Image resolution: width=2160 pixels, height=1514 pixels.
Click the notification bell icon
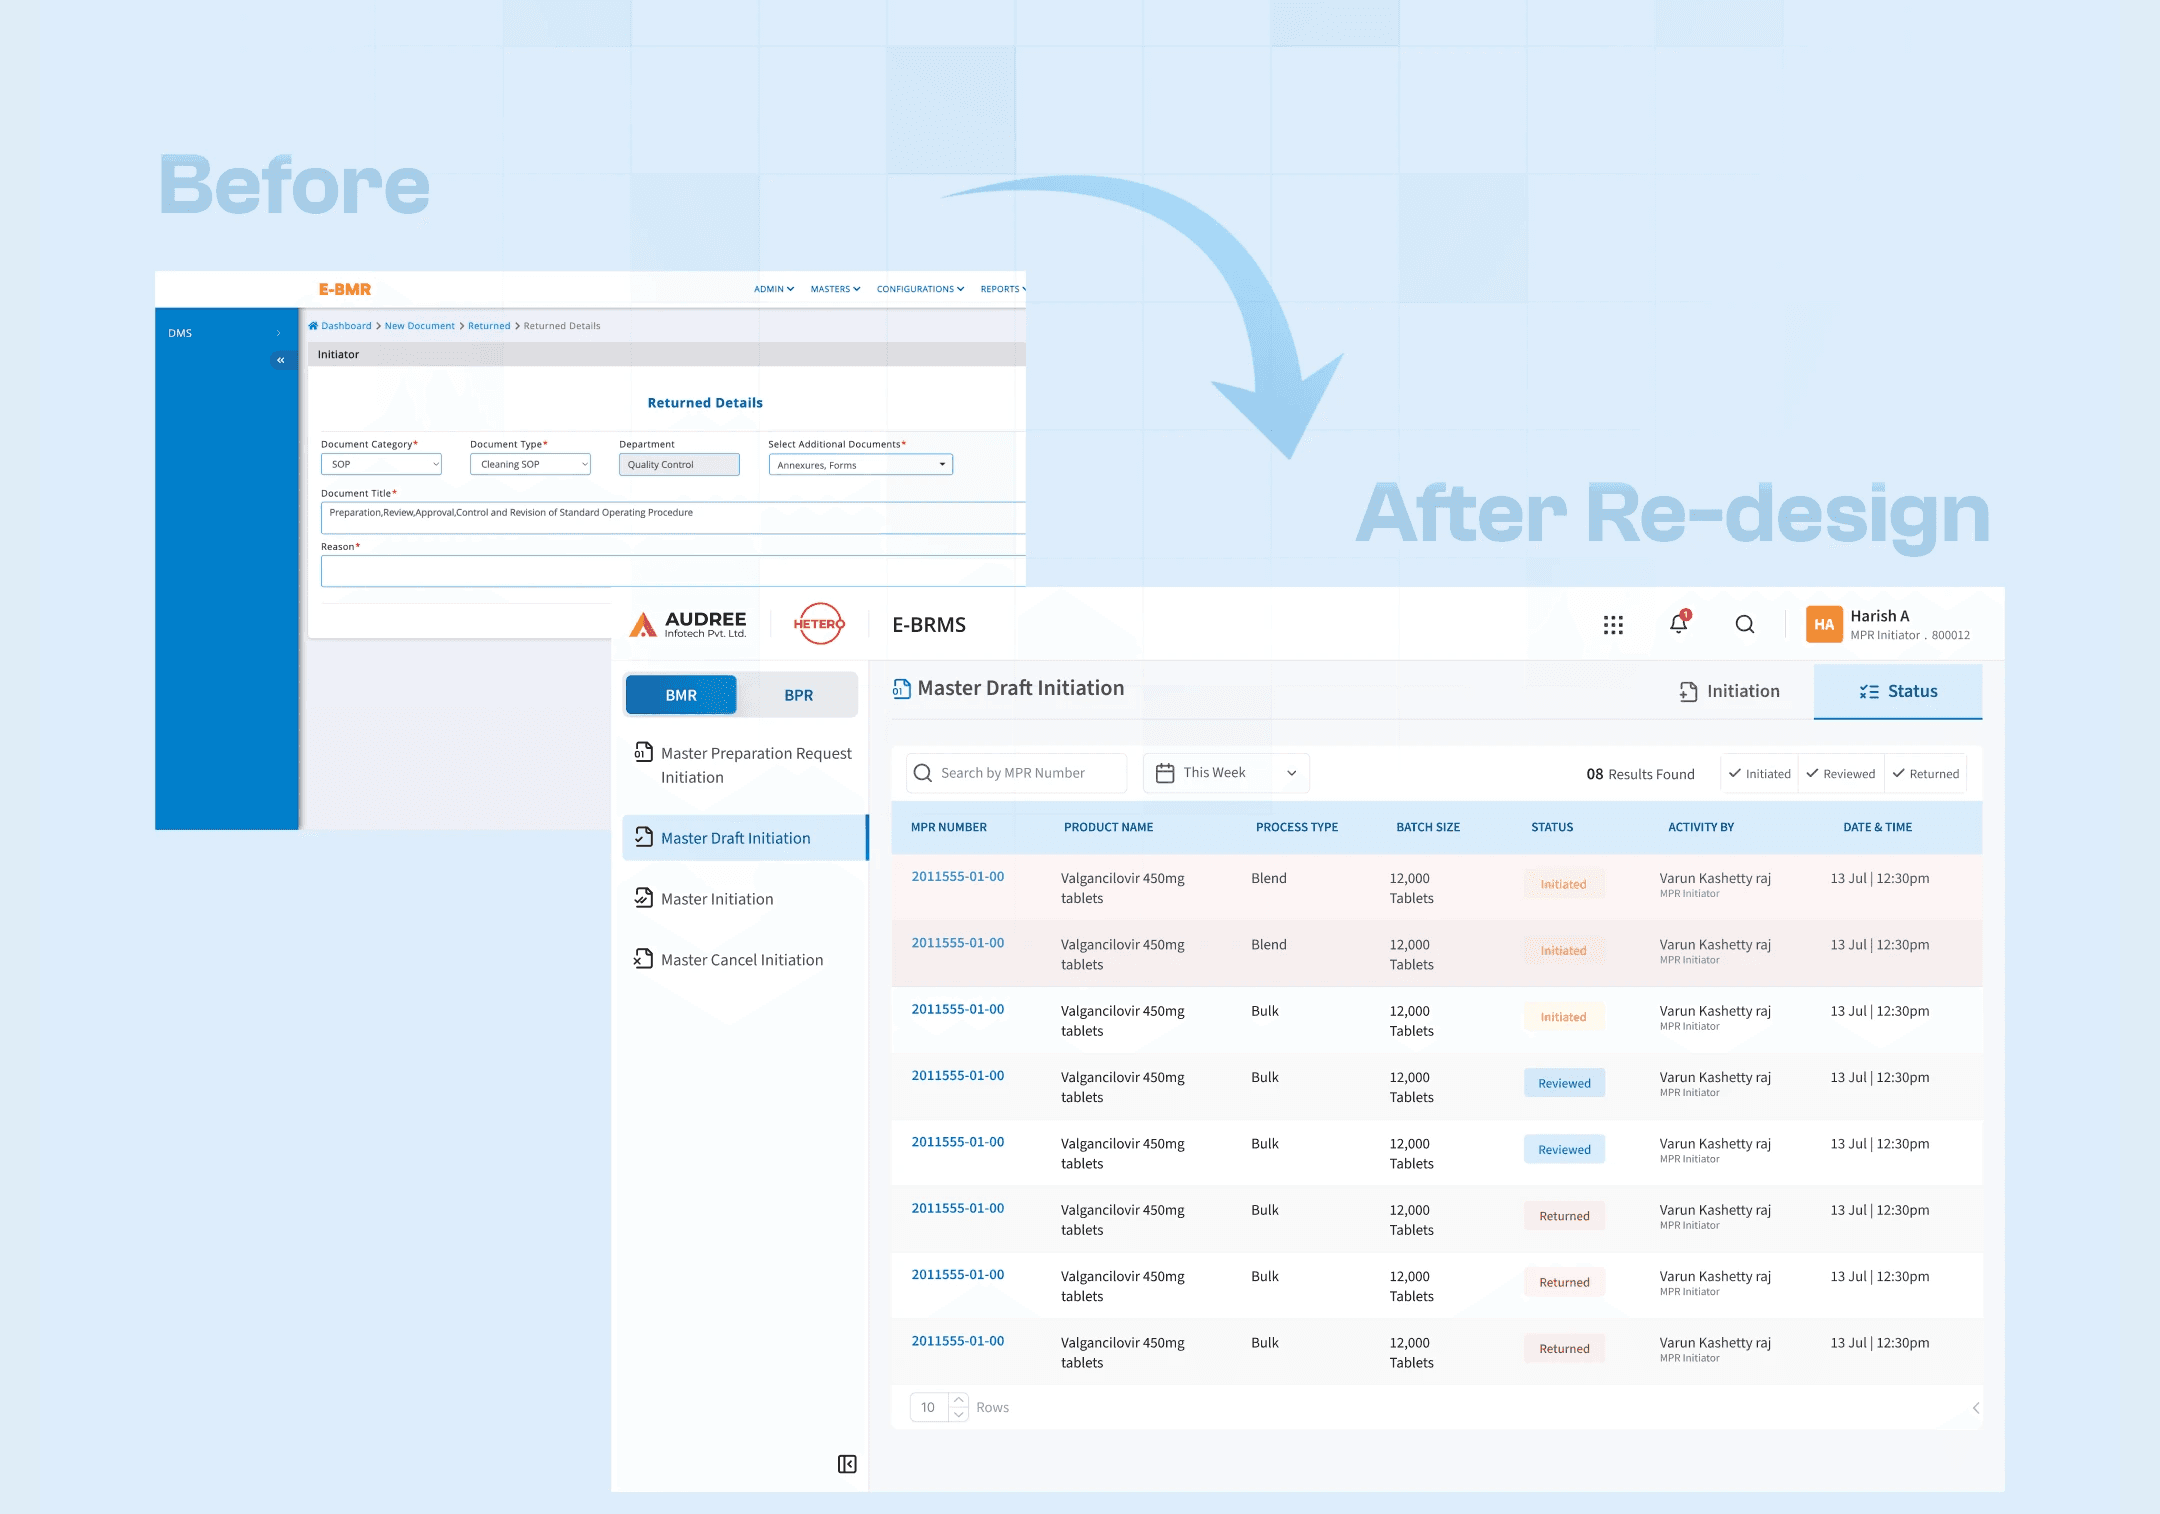click(1679, 624)
